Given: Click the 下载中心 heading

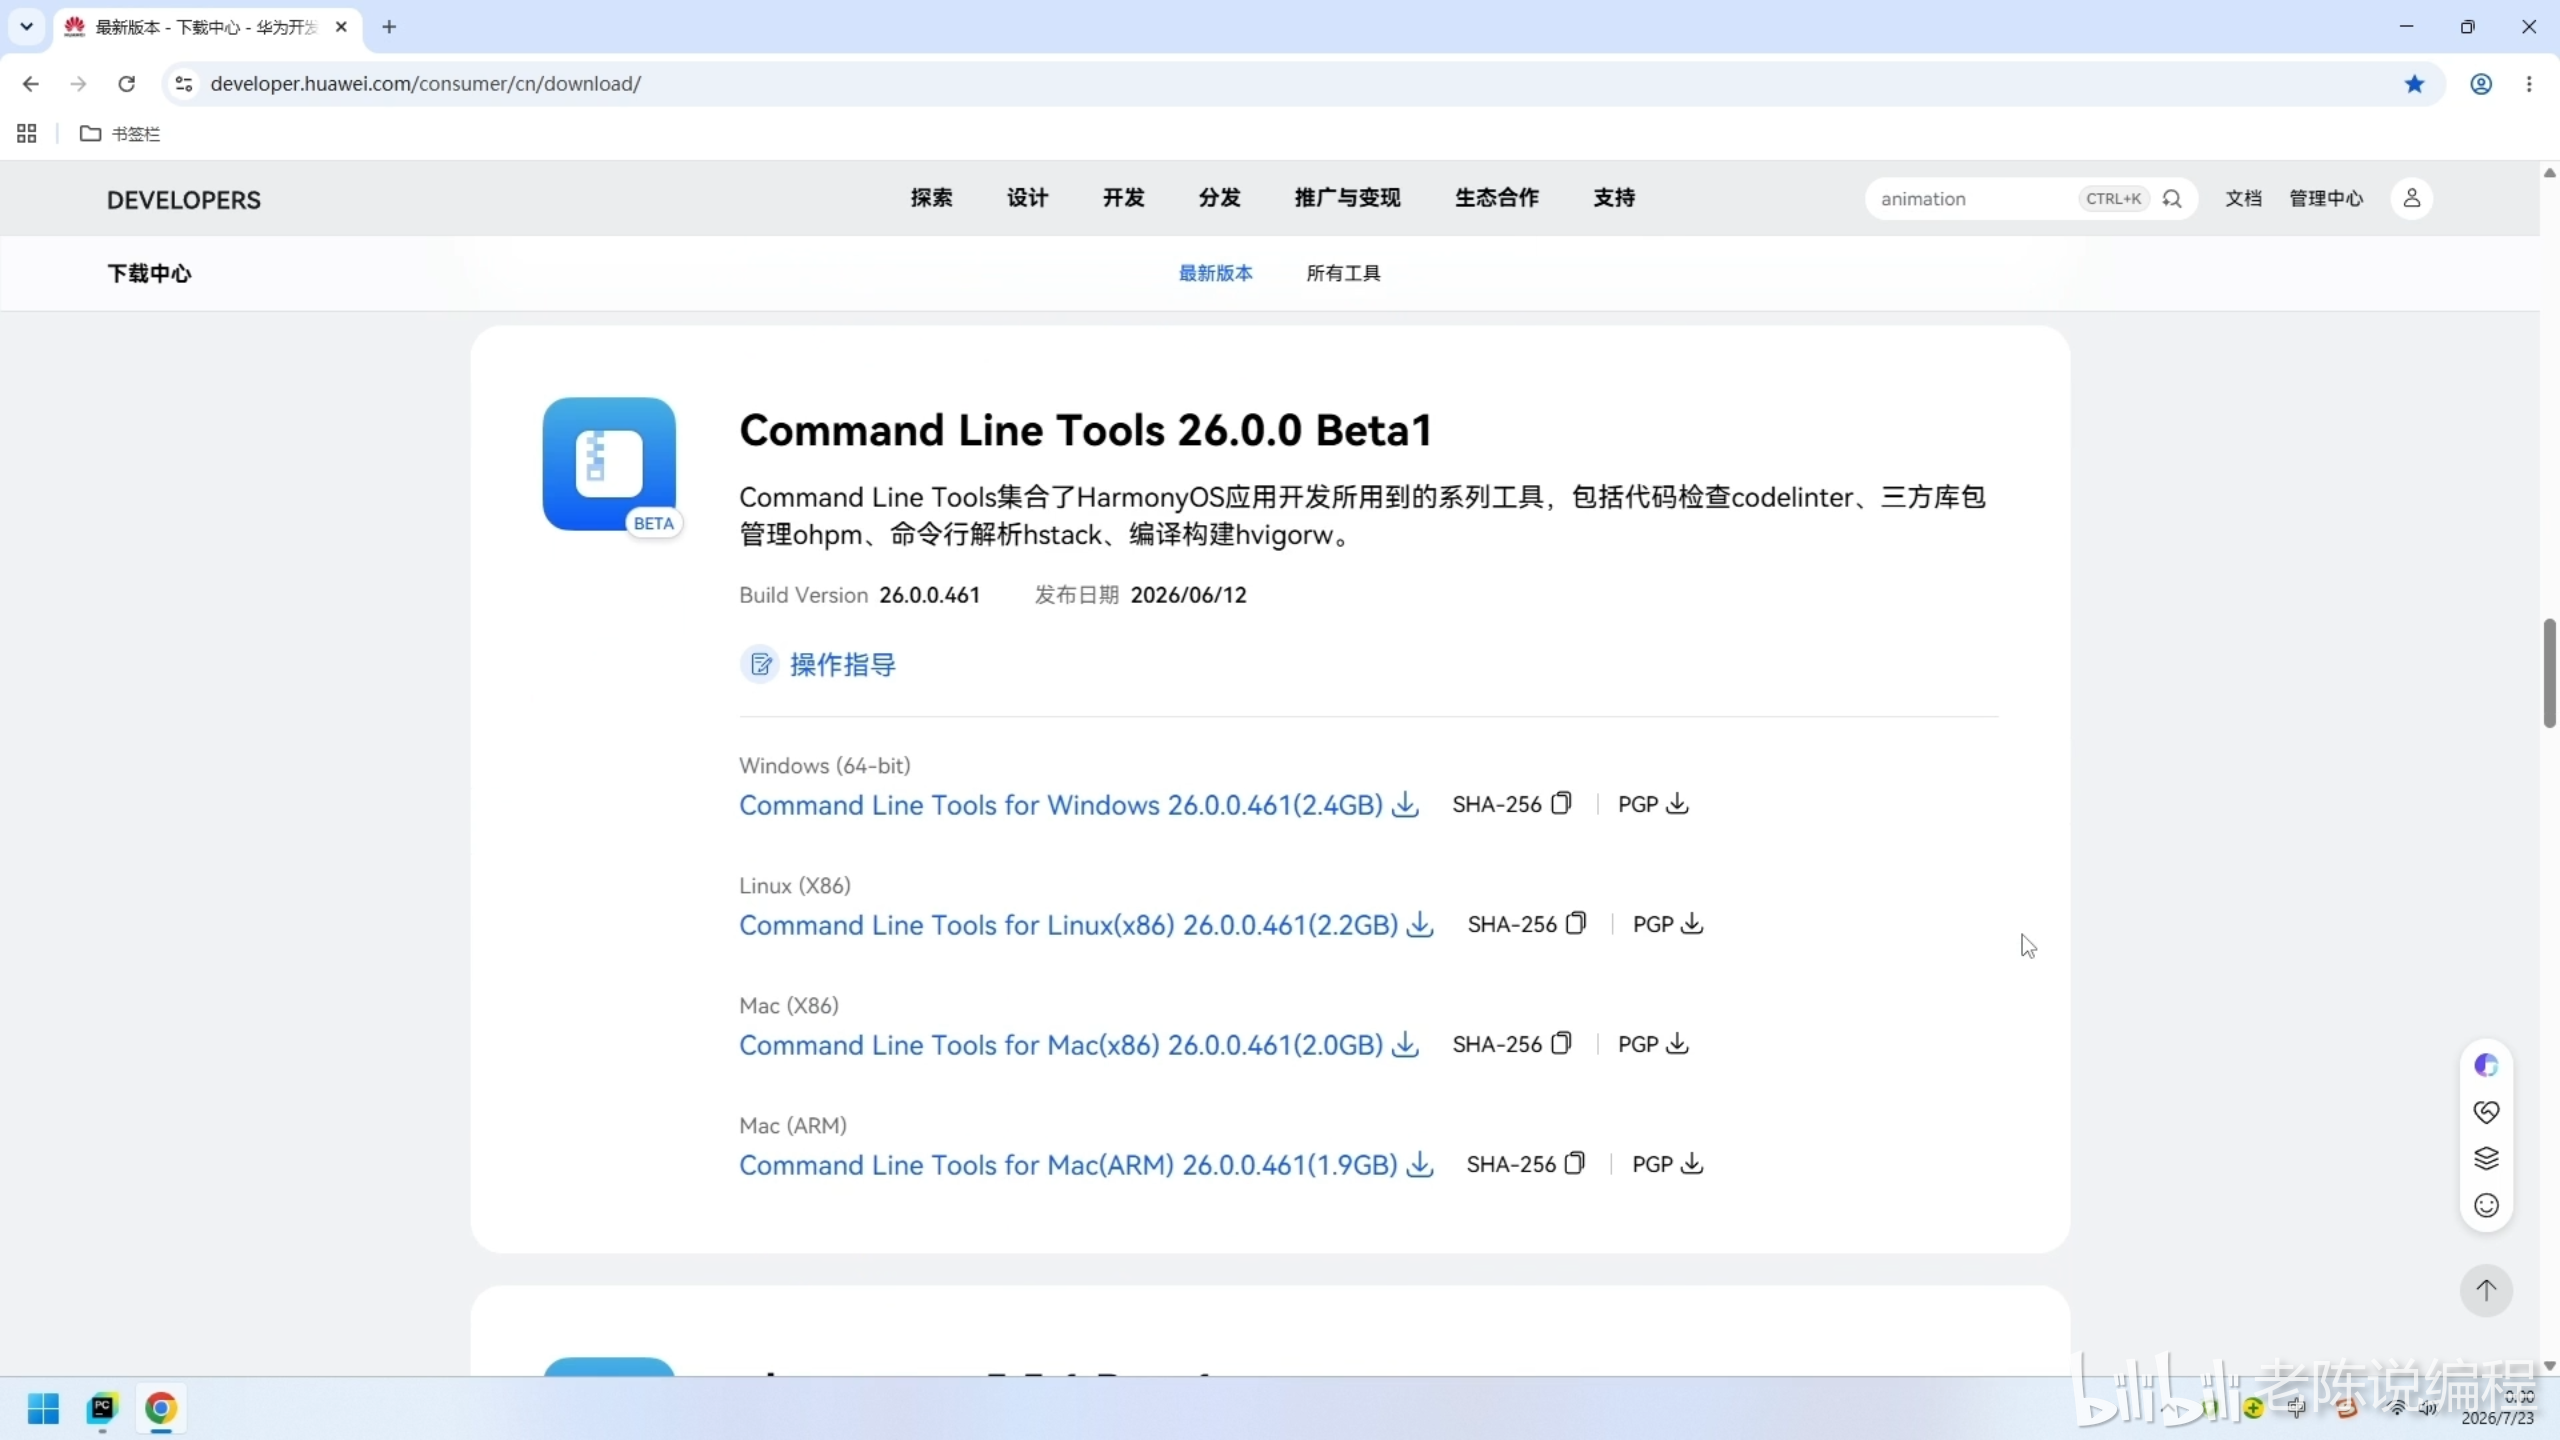Looking at the screenshot, I should tap(149, 273).
